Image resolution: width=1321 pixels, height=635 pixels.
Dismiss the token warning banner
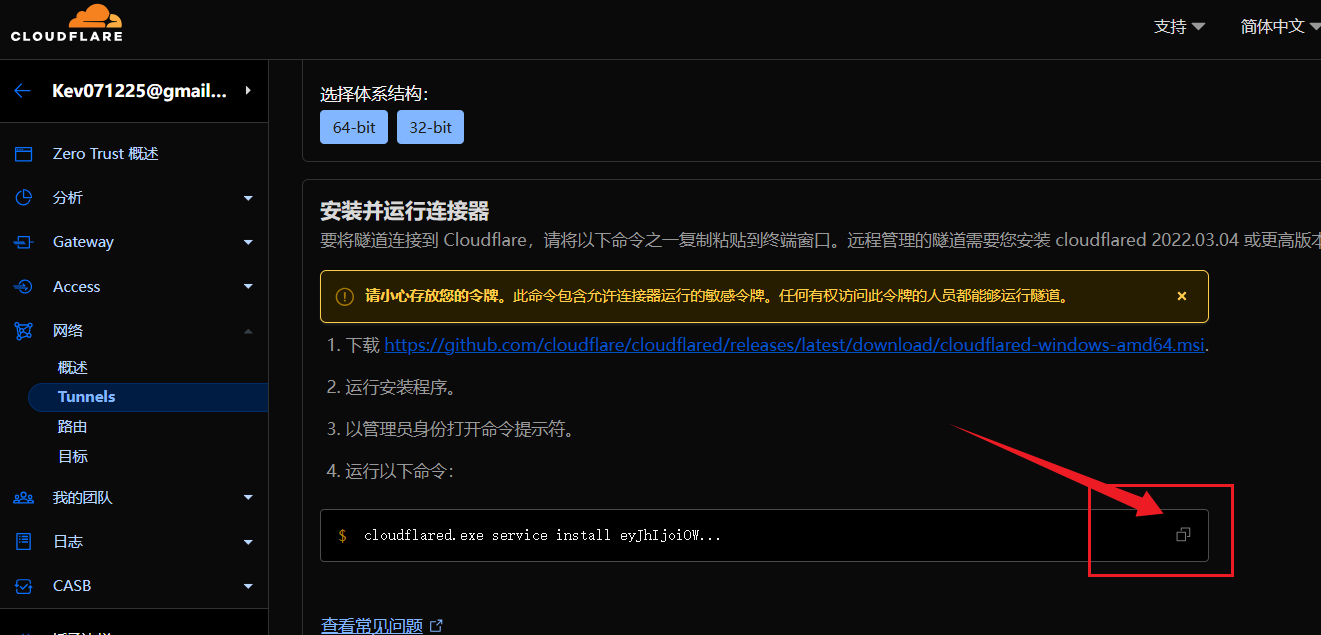1182,296
